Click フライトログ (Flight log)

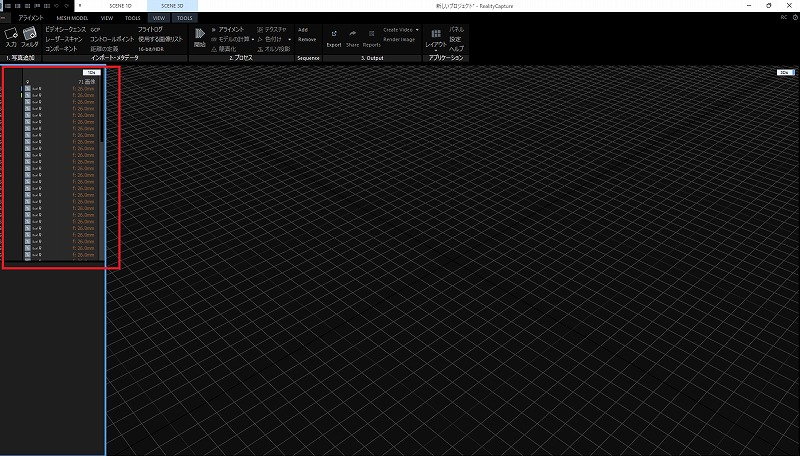(151, 30)
